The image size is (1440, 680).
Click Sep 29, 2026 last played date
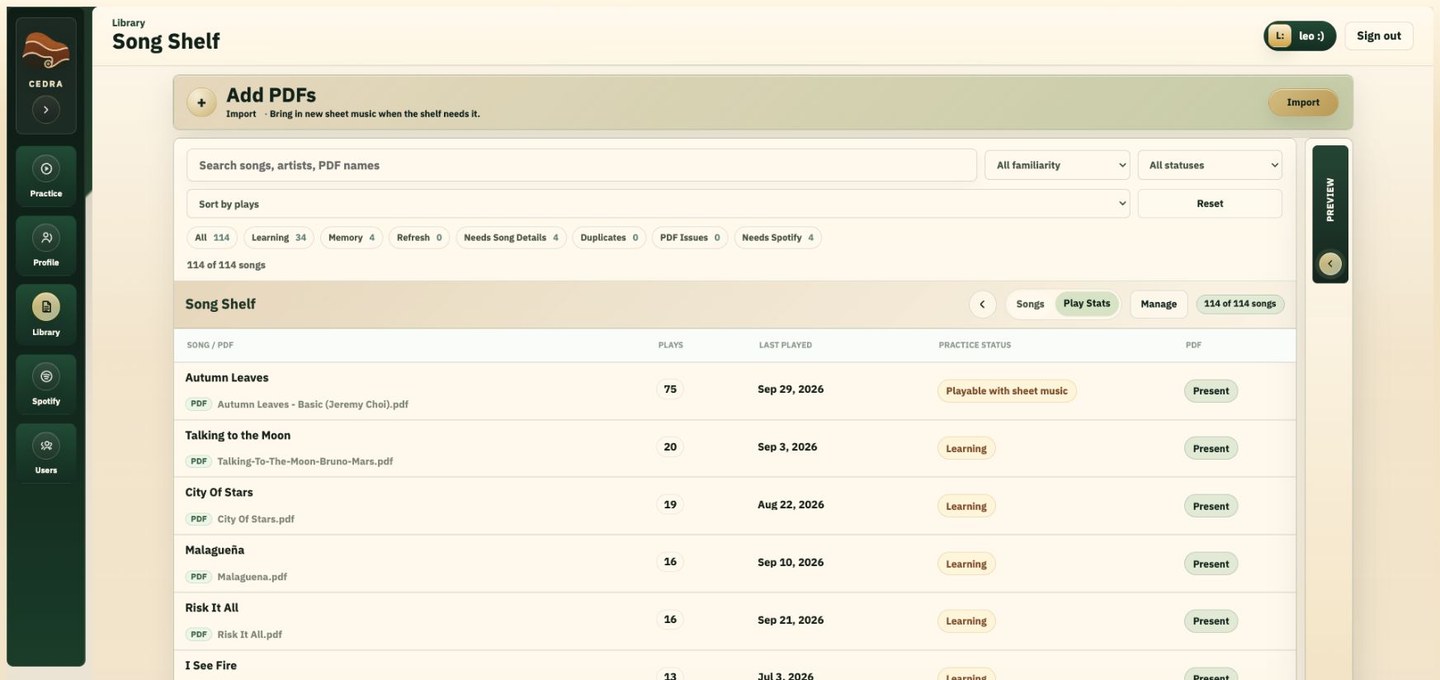(x=791, y=389)
